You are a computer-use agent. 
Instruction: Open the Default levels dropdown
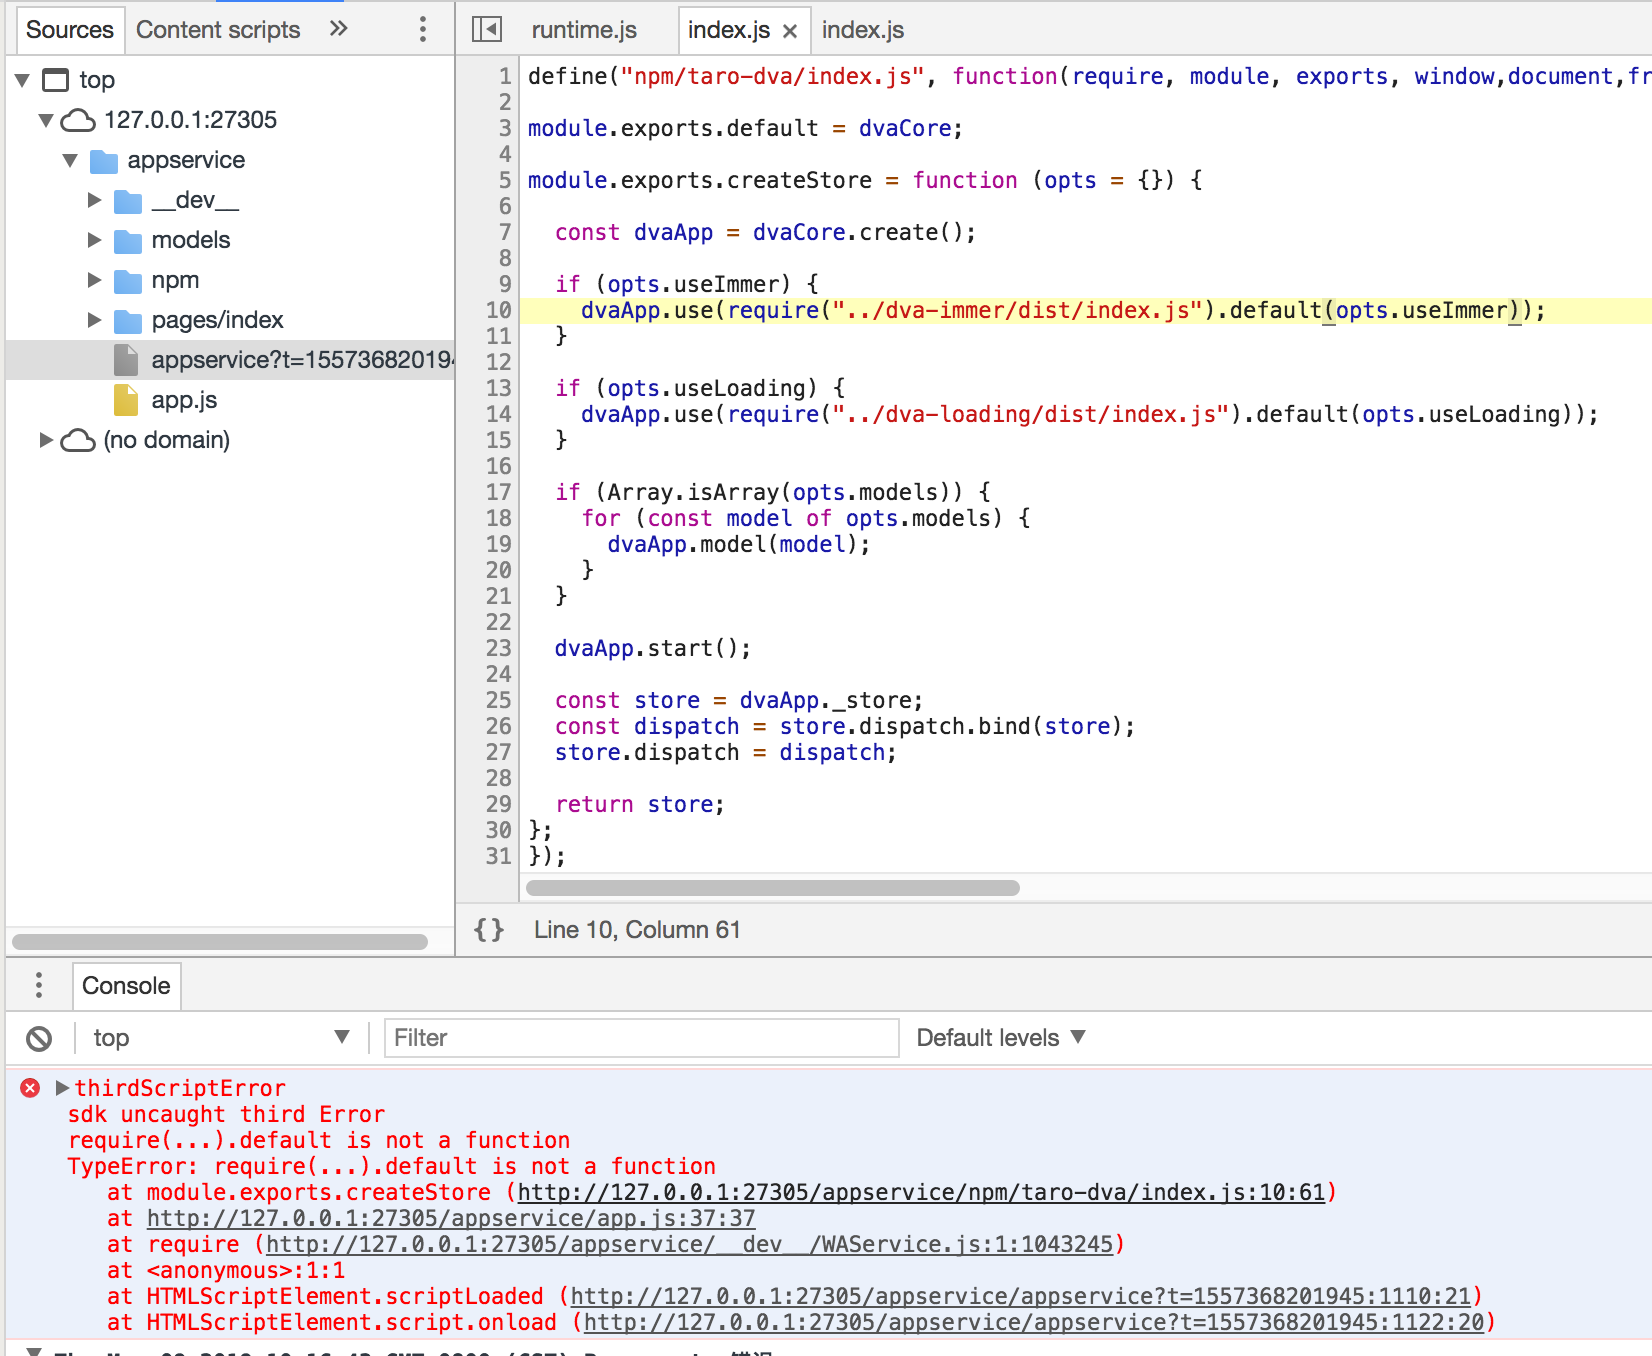(1000, 1038)
